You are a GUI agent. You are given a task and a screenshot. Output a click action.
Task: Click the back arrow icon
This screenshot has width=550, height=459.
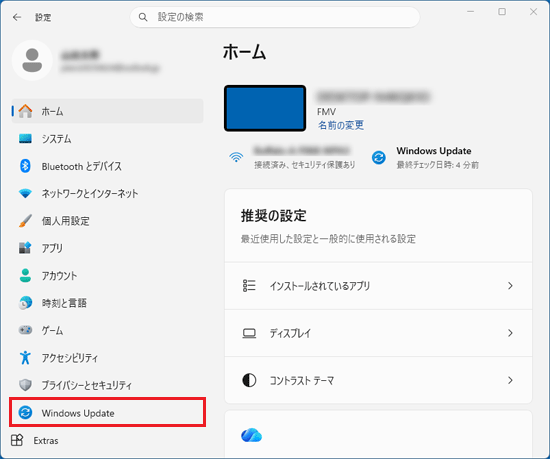(x=16, y=17)
